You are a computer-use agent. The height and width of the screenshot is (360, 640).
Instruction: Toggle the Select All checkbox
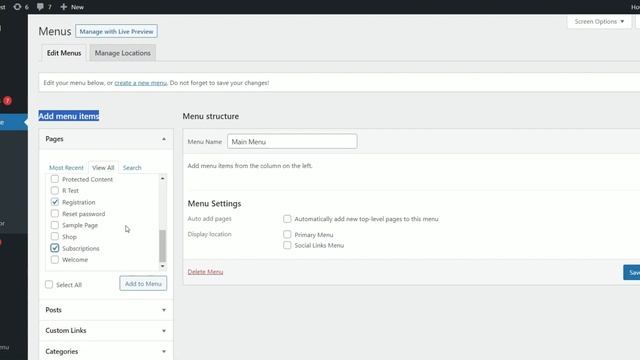(x=49, y=284)
